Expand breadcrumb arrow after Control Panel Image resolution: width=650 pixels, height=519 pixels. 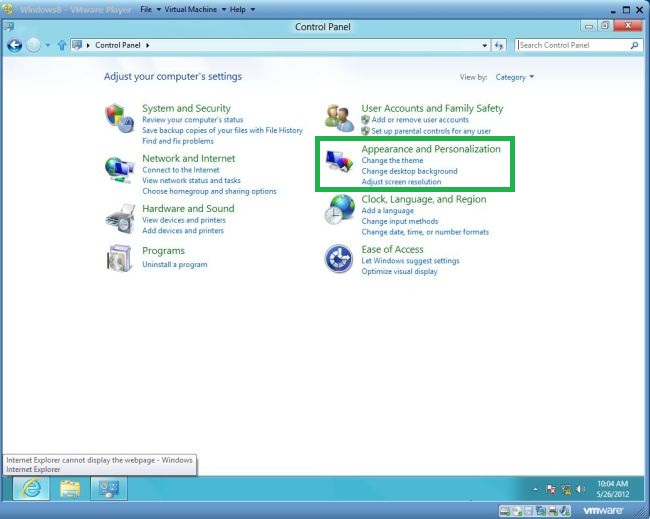point(148,45)
